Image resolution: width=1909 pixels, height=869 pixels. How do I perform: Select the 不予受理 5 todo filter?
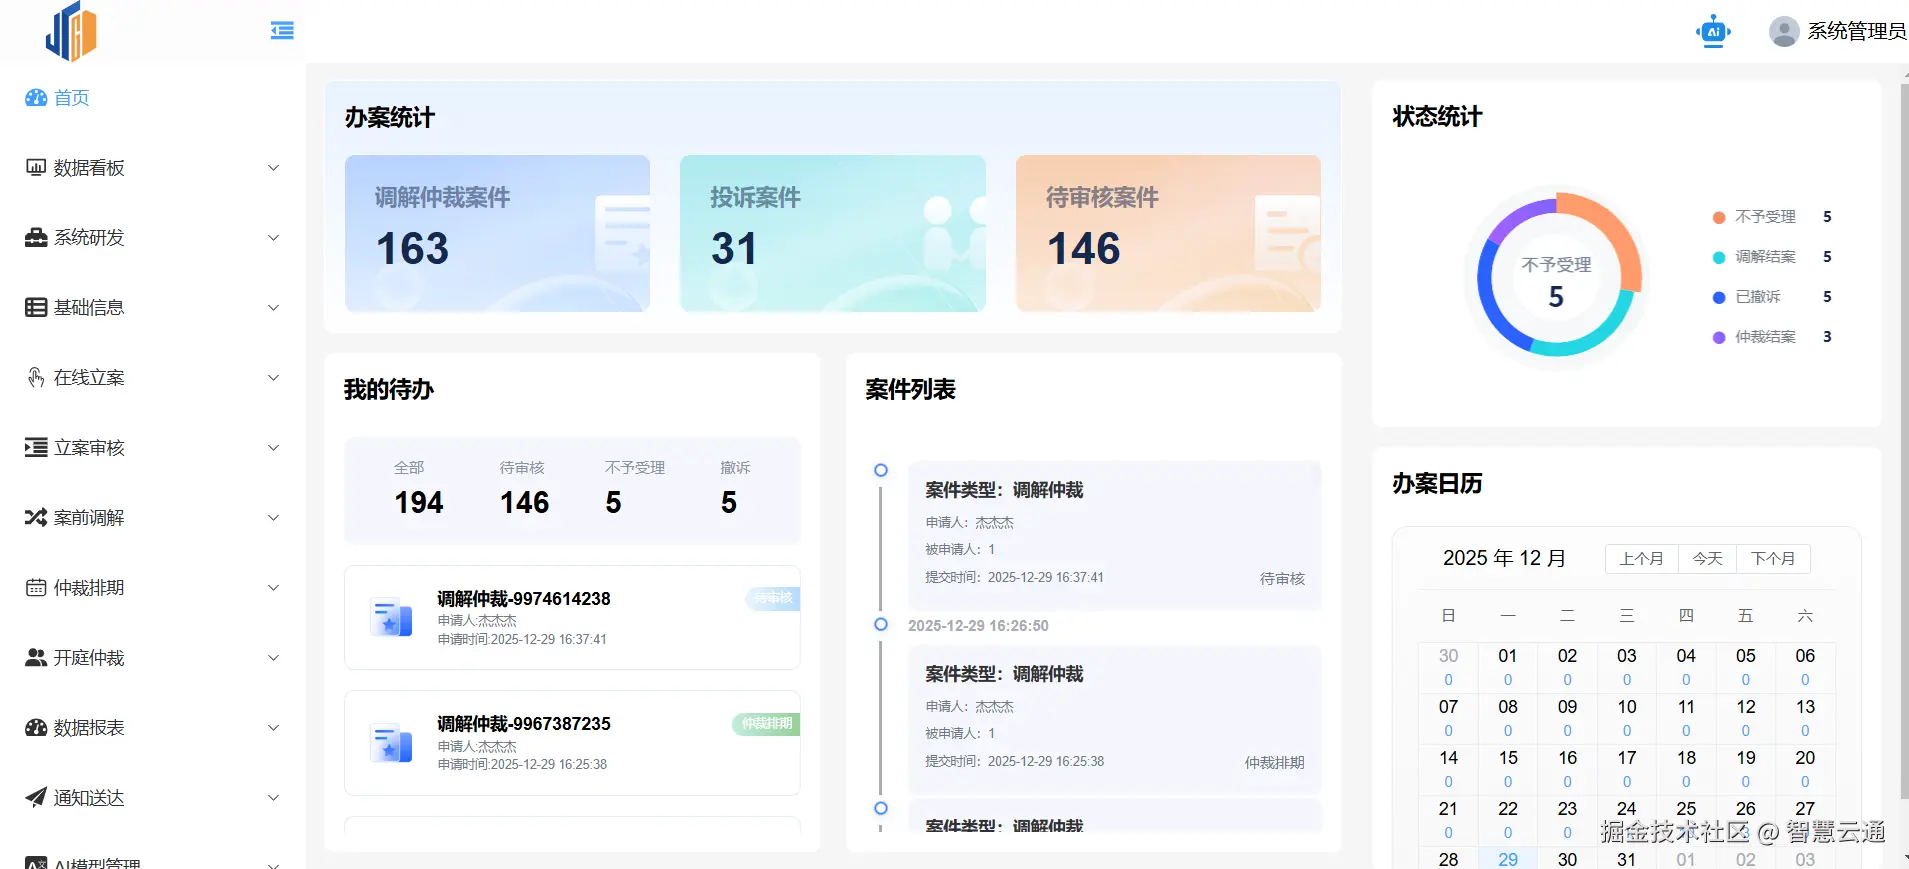click(x=635, y=489)
